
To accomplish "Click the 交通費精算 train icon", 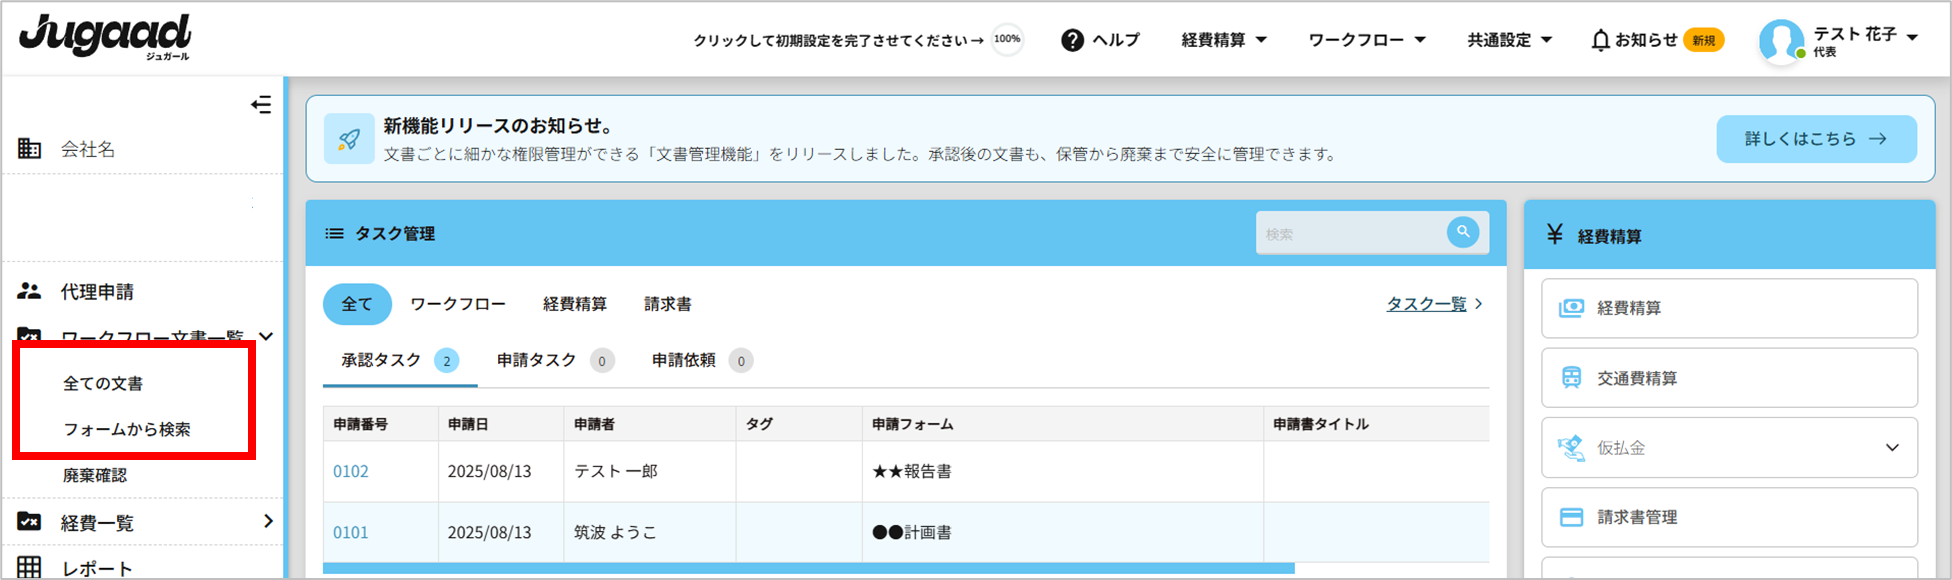I will (x=1571, y=378).
